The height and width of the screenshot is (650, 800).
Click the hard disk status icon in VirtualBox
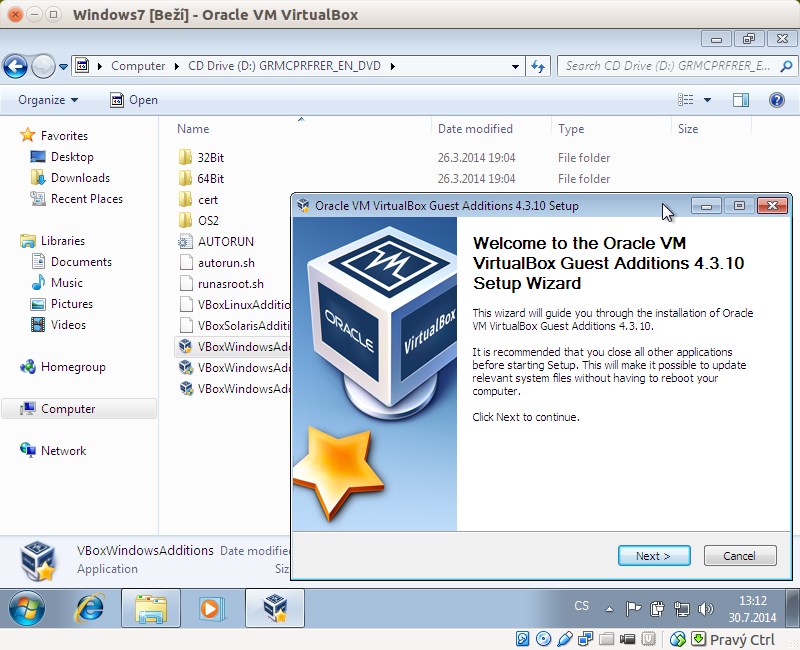[523, 639]
